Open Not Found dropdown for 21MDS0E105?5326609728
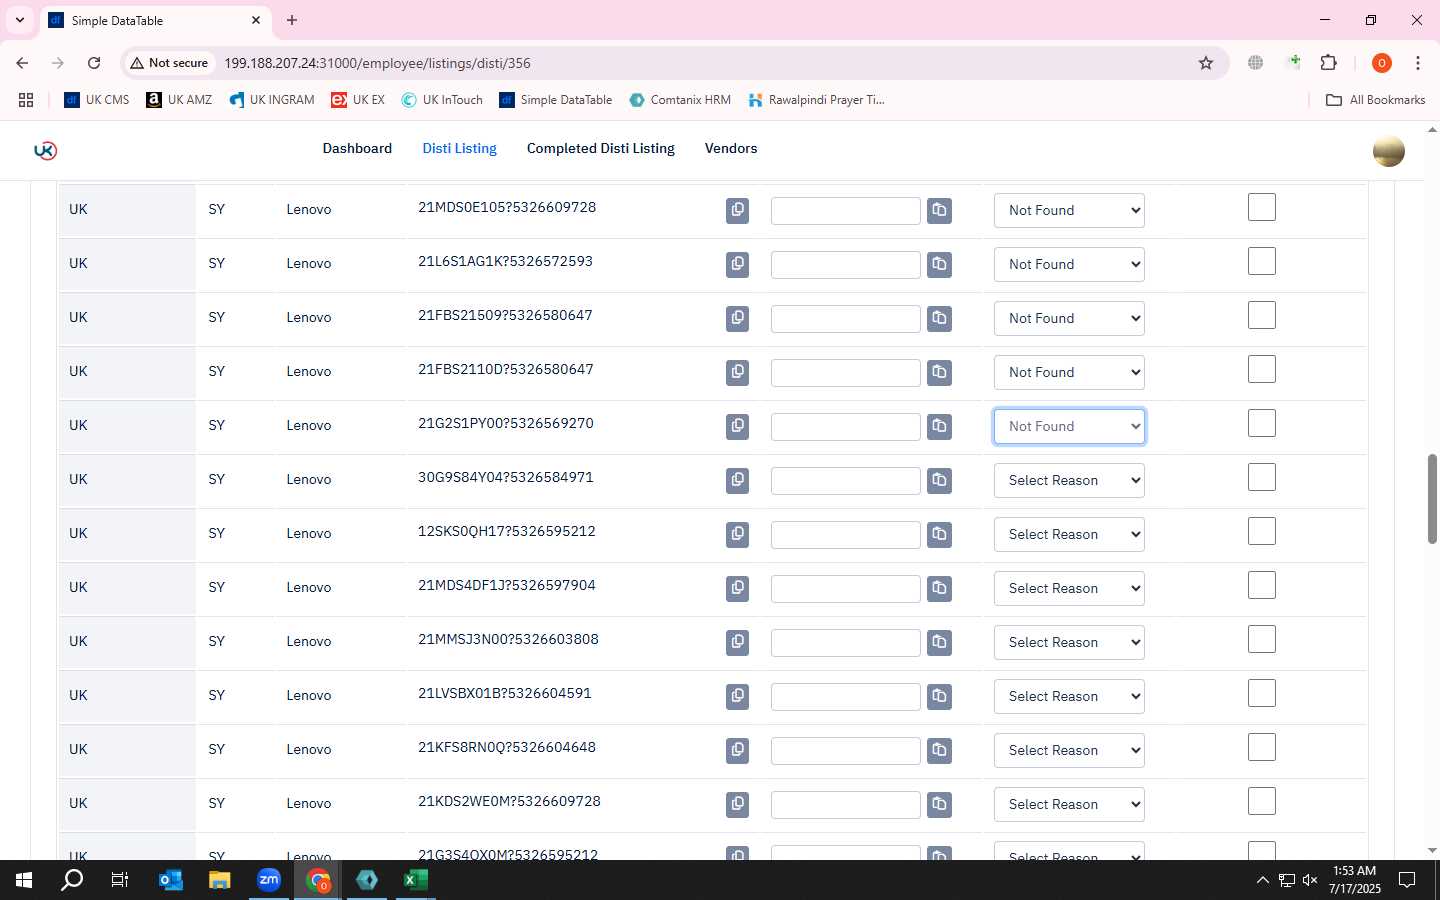Screen dimensions: 1440x900 (x=1069, y=210)
